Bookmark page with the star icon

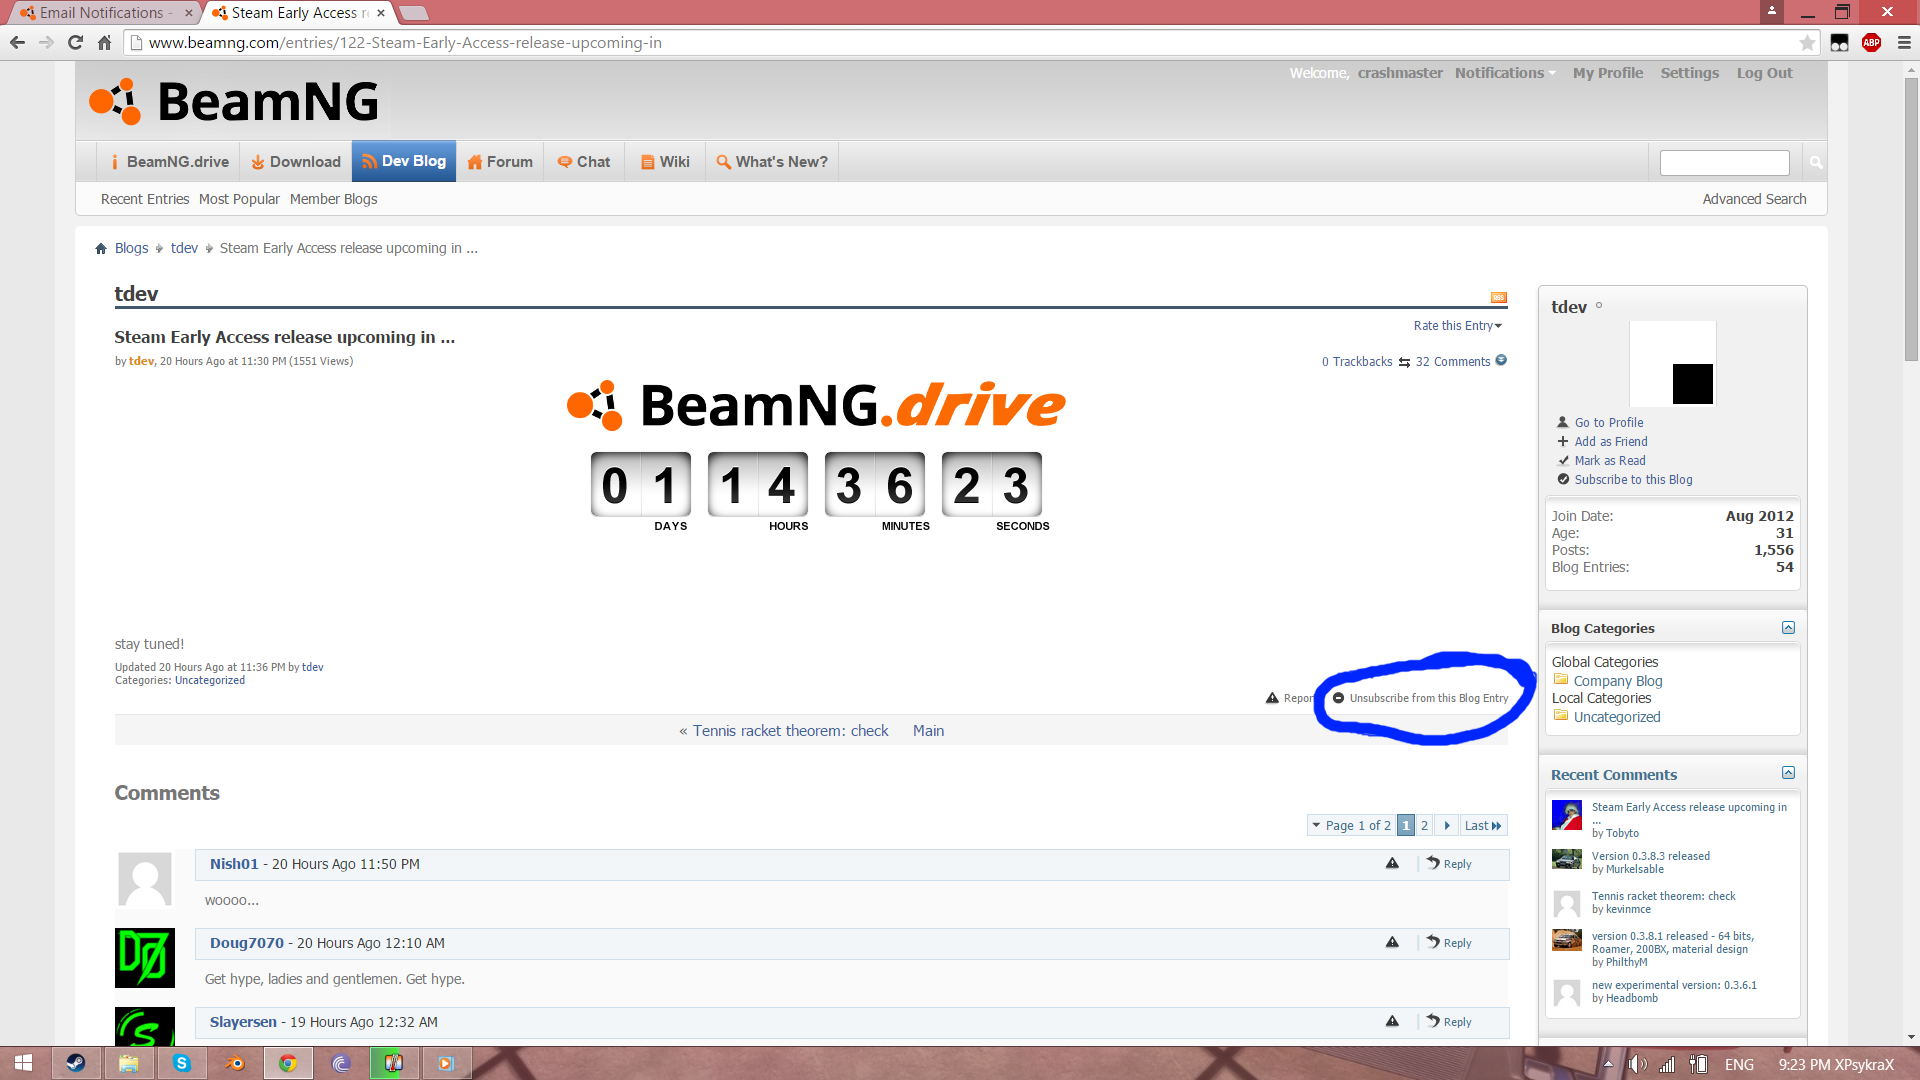1807,43
